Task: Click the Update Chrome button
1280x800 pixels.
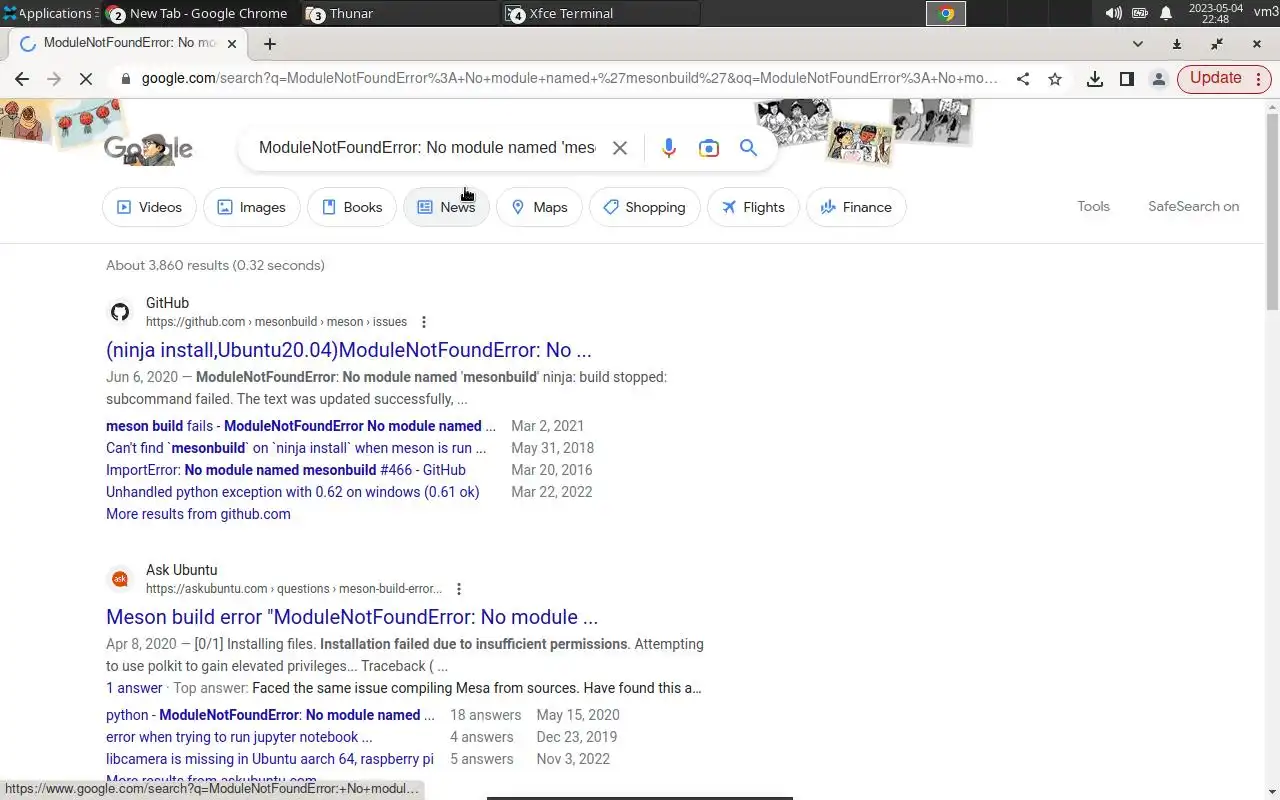Action: coord(1215,79)
